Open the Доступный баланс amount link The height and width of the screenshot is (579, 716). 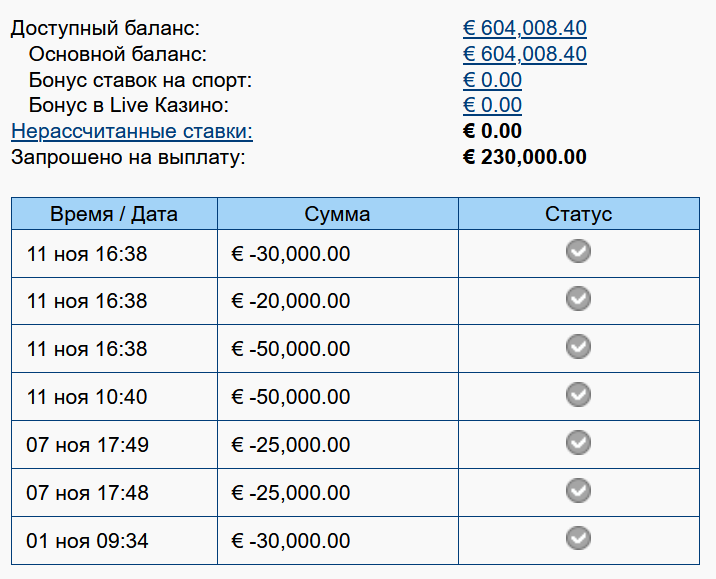click(524, 28)
